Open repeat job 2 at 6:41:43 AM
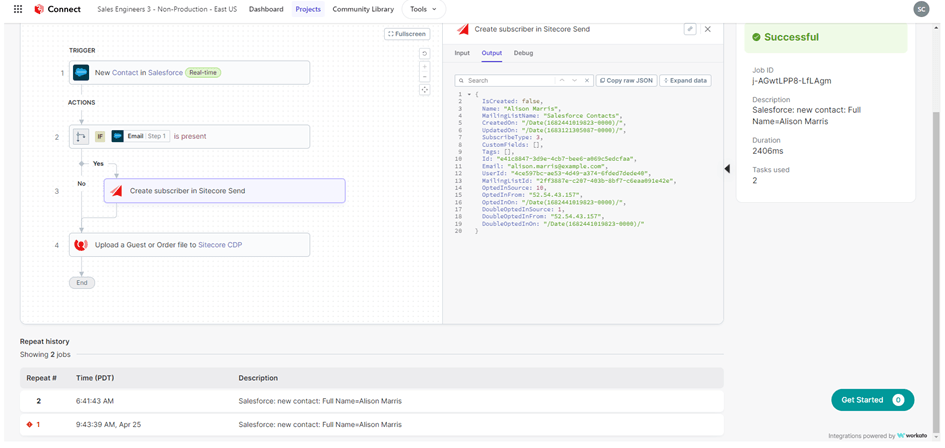Image resolution: width=945 pixels, height=448 pixels. (x=371, y=401)
